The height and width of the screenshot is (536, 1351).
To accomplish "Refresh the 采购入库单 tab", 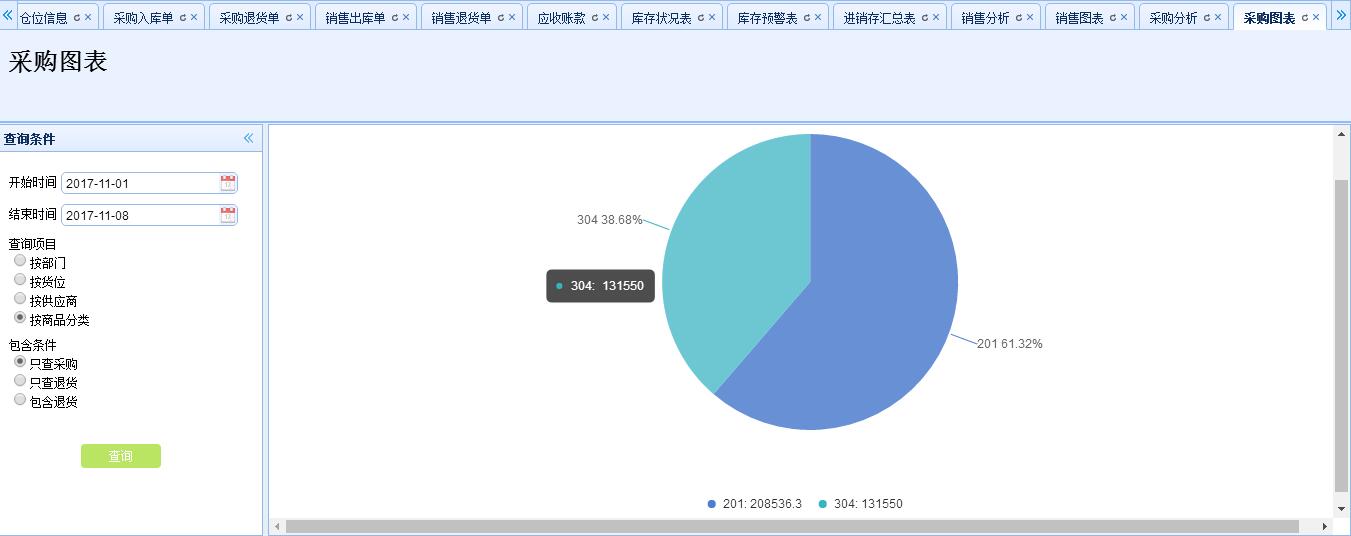I will coord(182,18).
